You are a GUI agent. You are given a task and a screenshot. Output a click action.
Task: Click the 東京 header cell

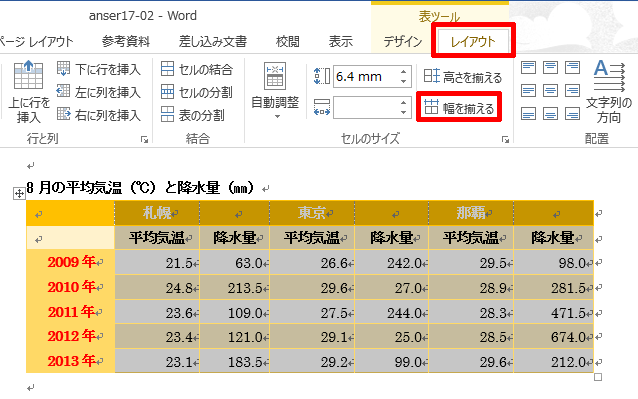click(312, 213)
